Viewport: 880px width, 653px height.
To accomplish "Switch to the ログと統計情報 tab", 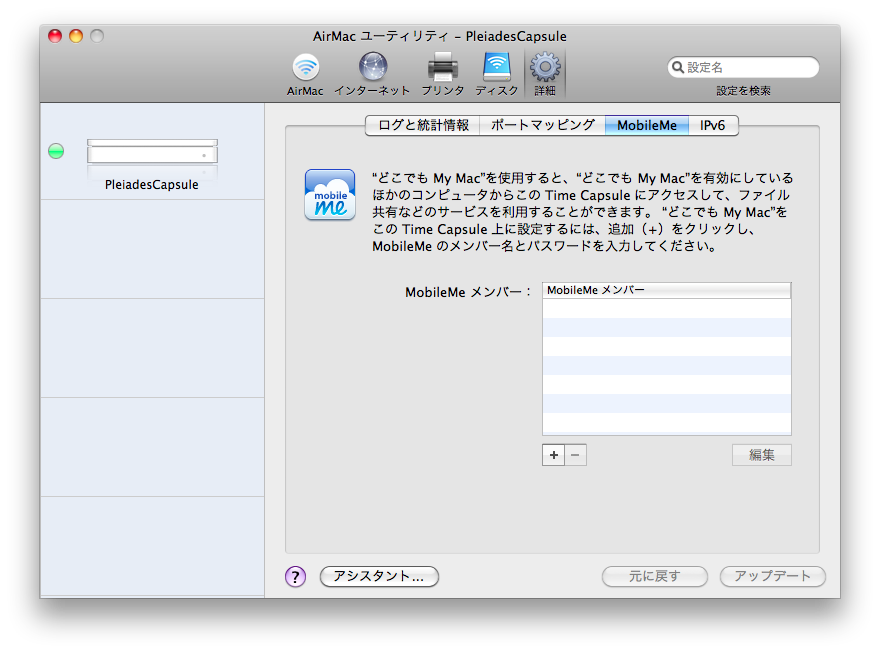I will 423,125.
